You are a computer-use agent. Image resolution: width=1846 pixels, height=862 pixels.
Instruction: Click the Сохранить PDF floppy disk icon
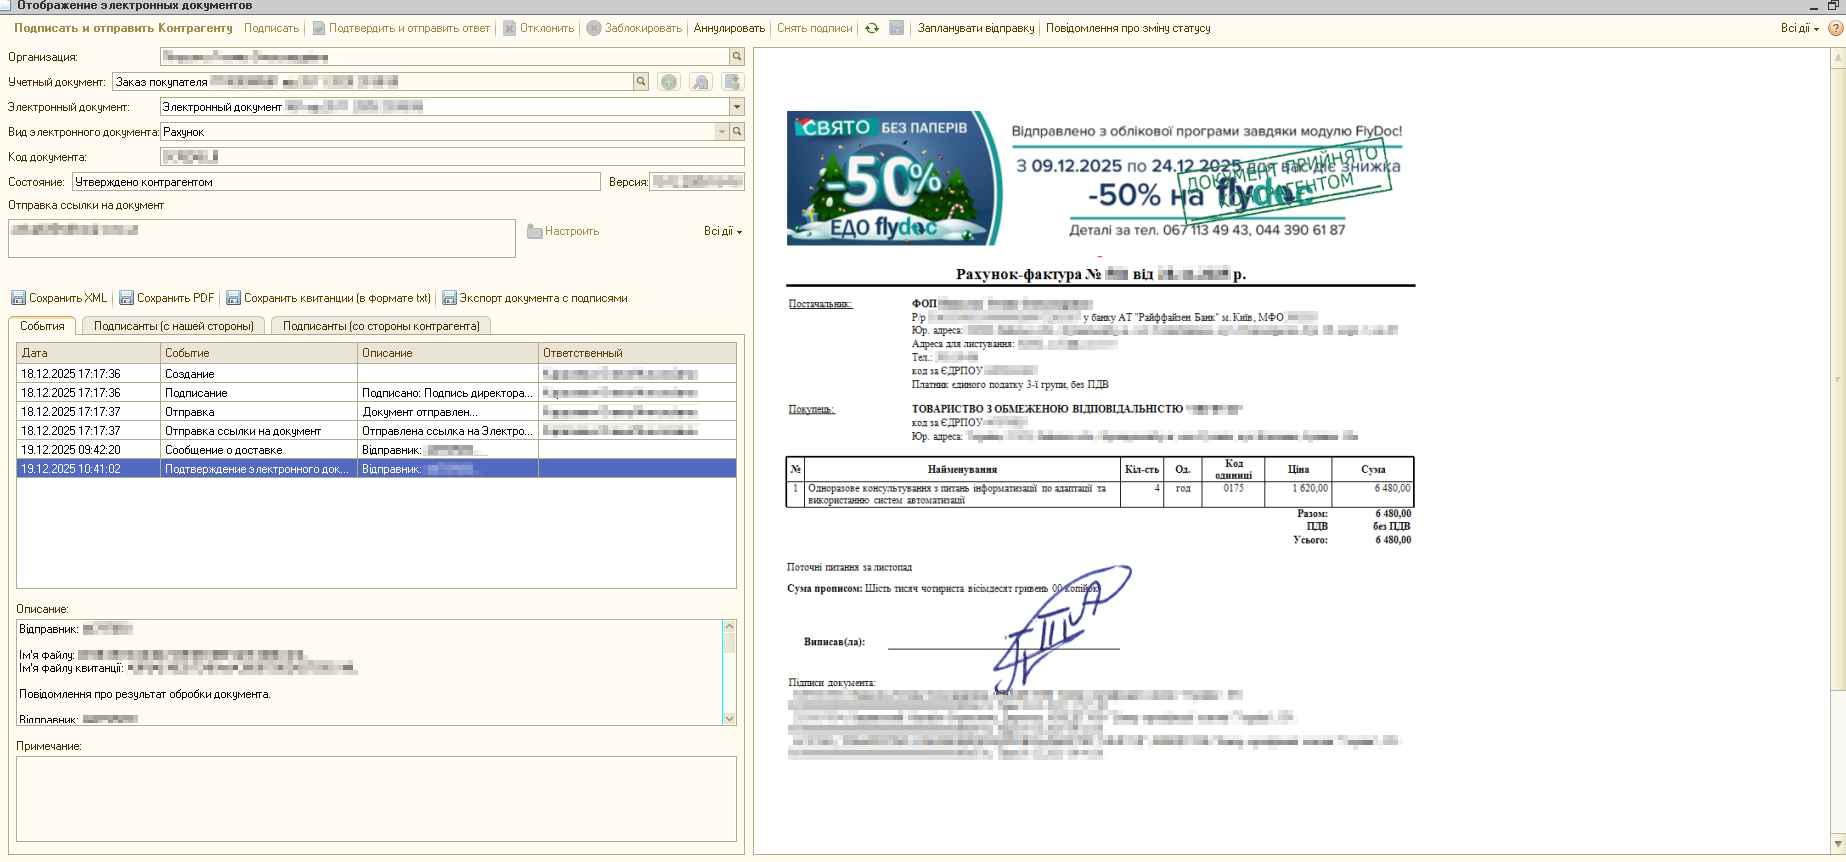126,298
